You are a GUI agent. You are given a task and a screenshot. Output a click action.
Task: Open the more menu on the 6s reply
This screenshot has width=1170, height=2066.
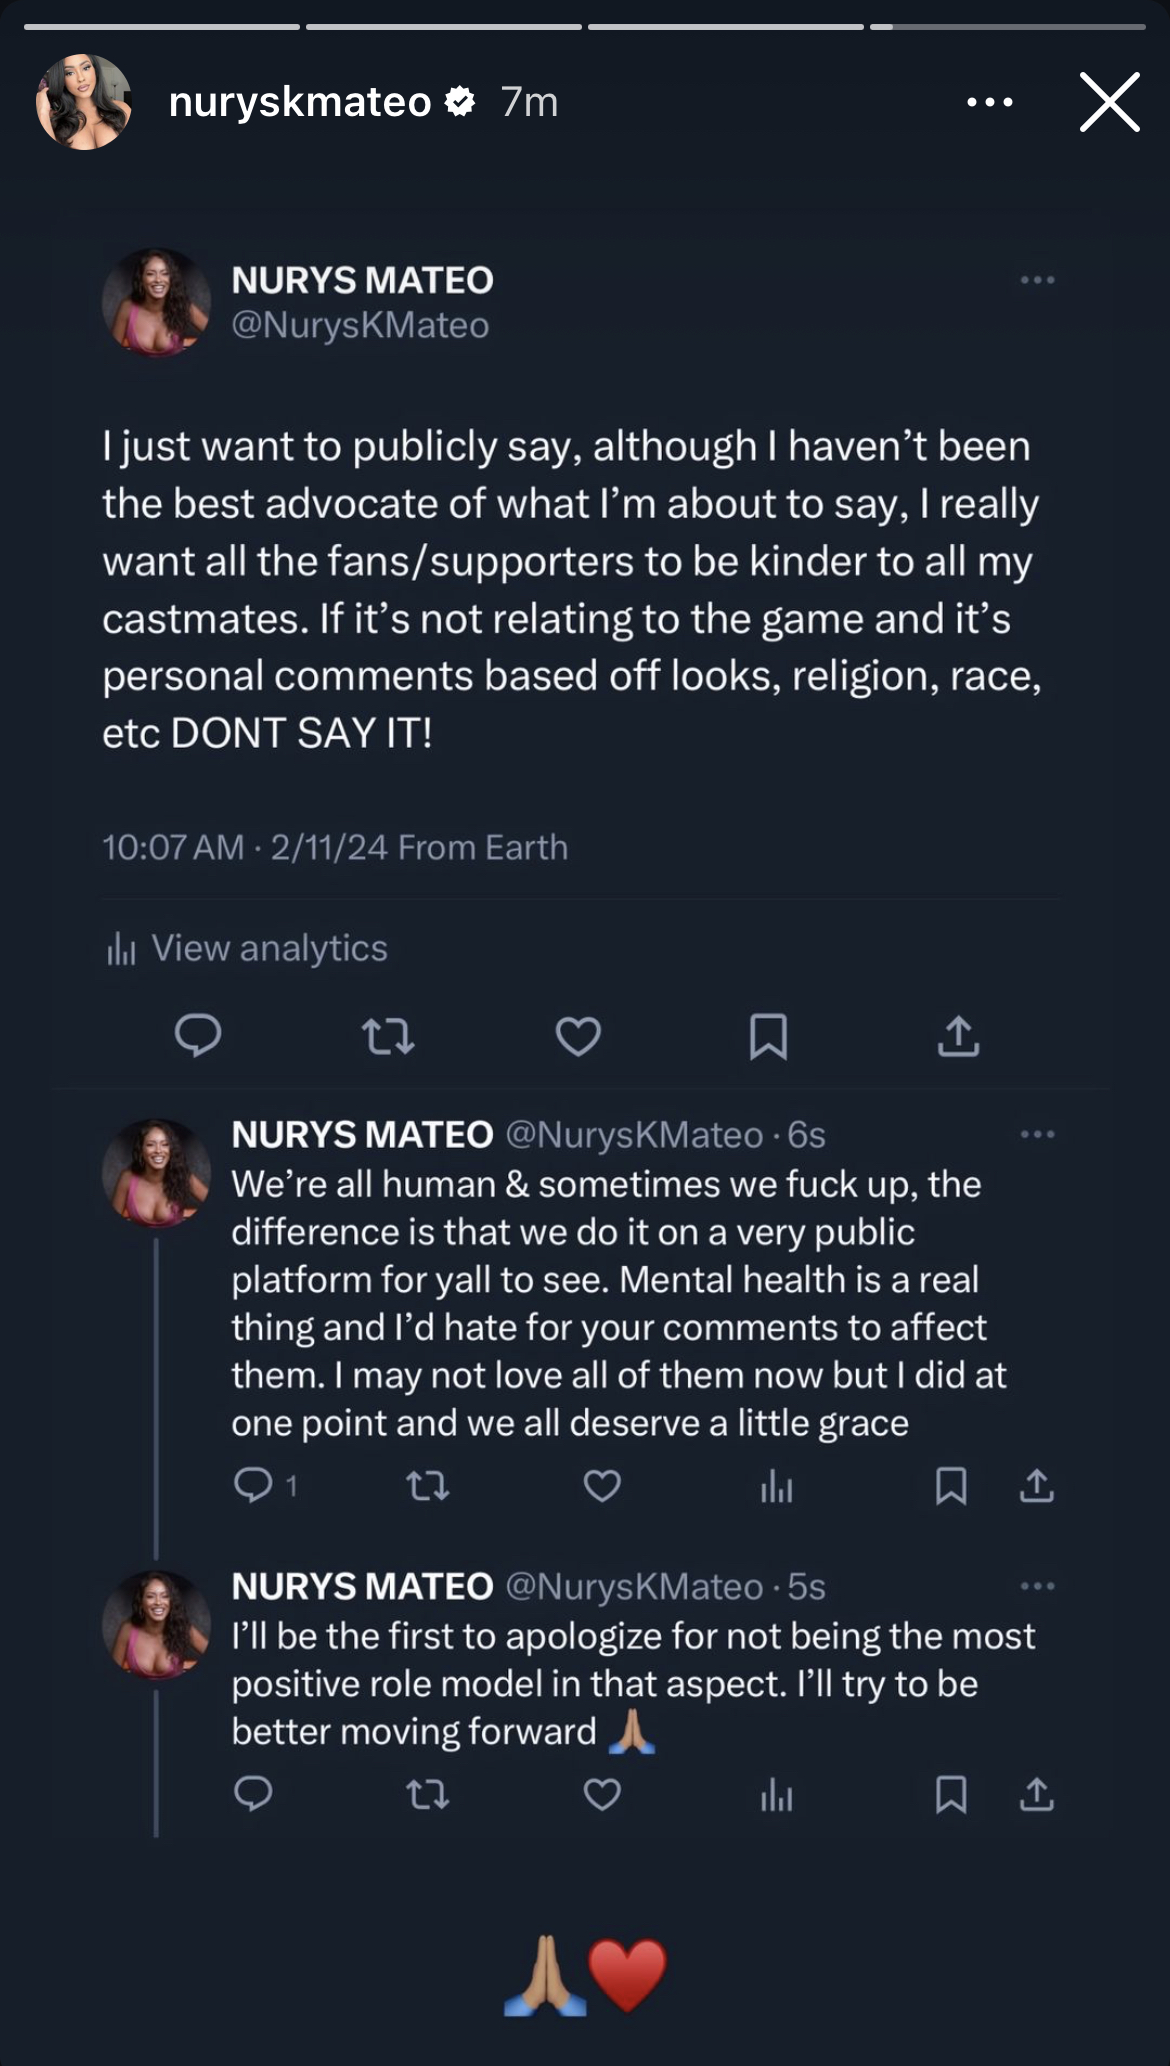1037,1134
